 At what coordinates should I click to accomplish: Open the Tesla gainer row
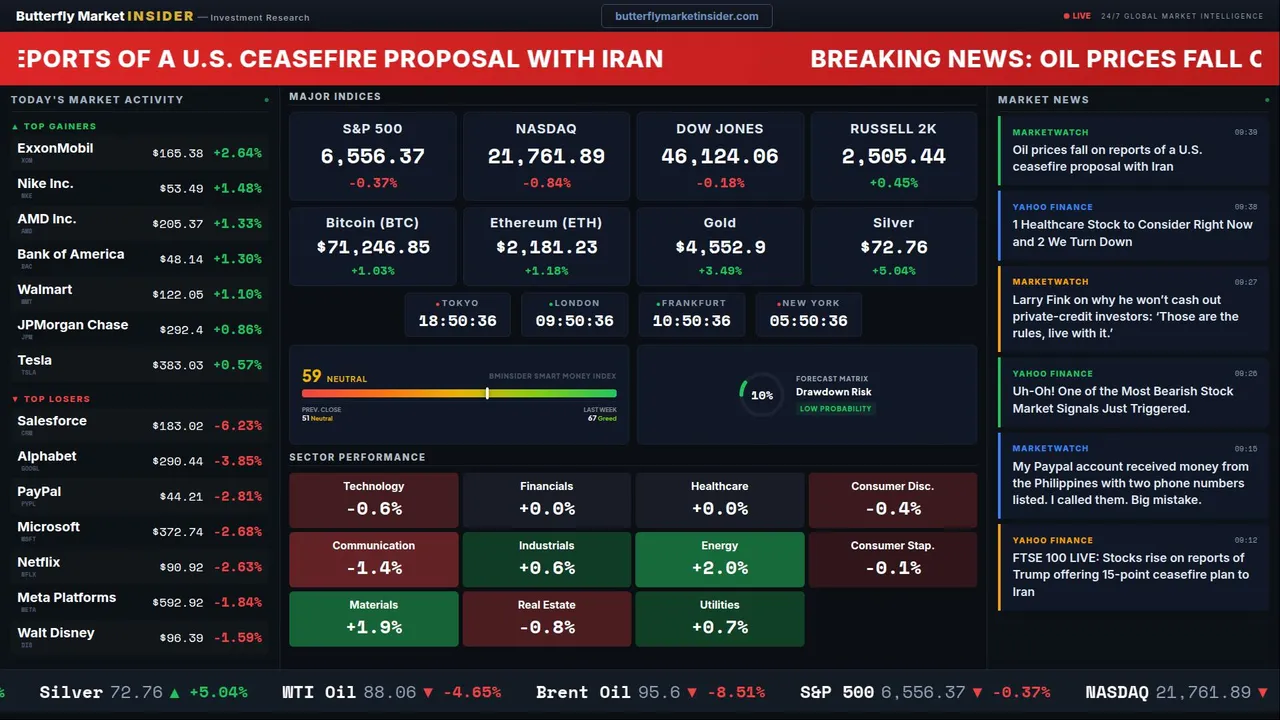pos(139,365)
